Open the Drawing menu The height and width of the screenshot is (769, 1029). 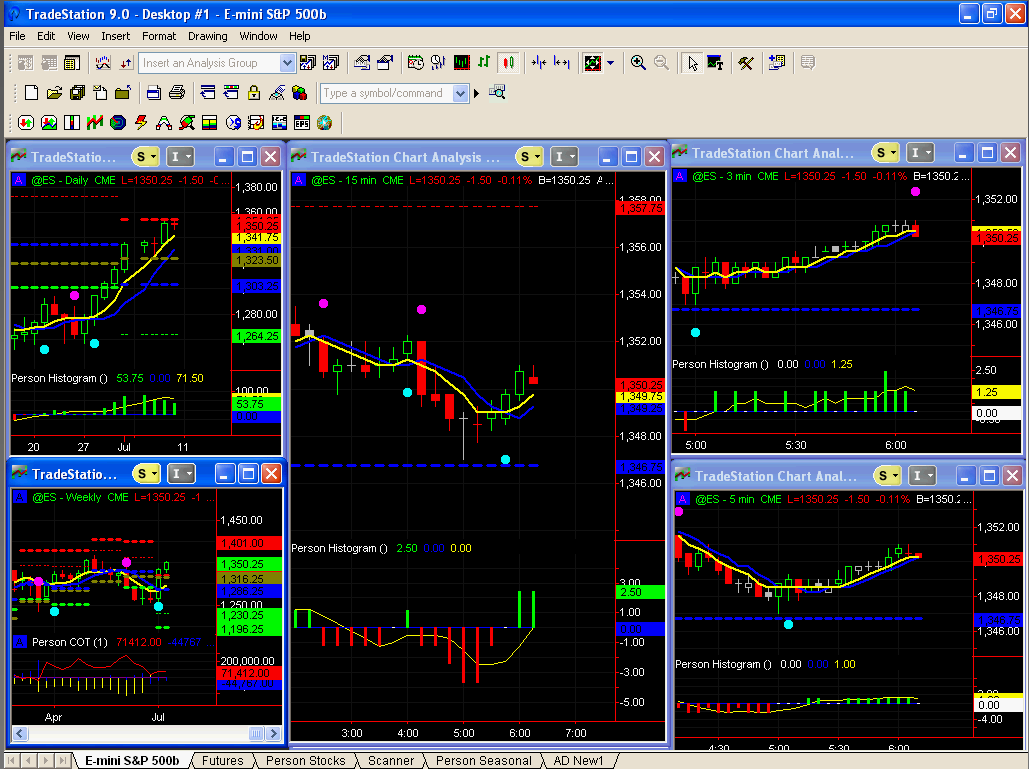pyautogui.click(x=207, y=36)
